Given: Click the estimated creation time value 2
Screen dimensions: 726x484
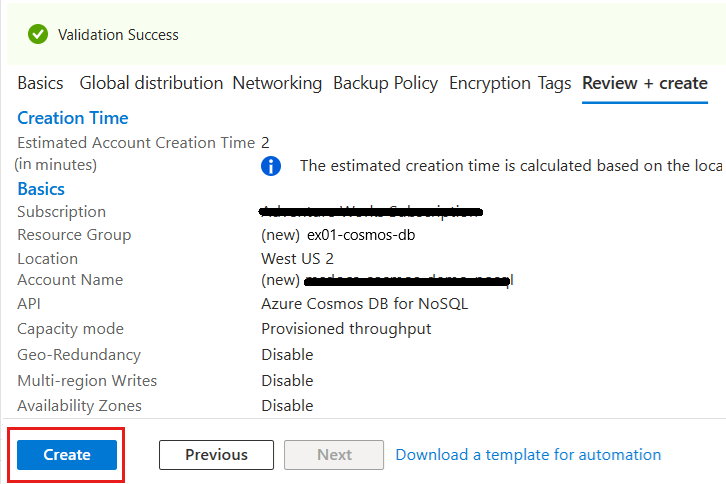Looking at the screenshot, I should [x=265, y=143].
